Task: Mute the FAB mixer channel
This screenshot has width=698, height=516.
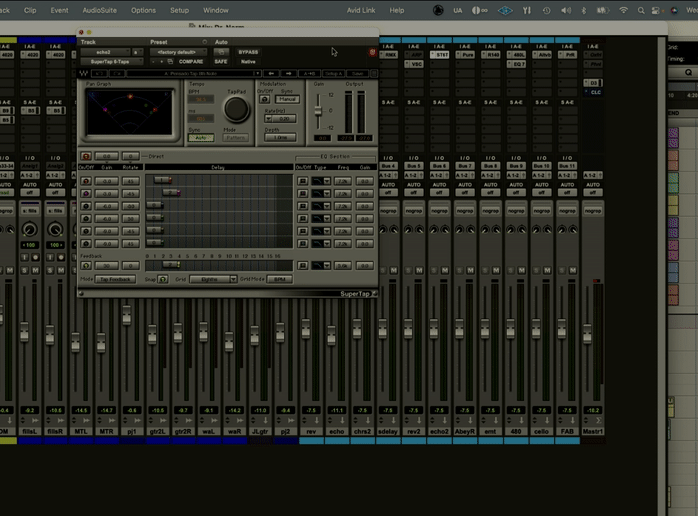Action: click(x=573, y=270)
